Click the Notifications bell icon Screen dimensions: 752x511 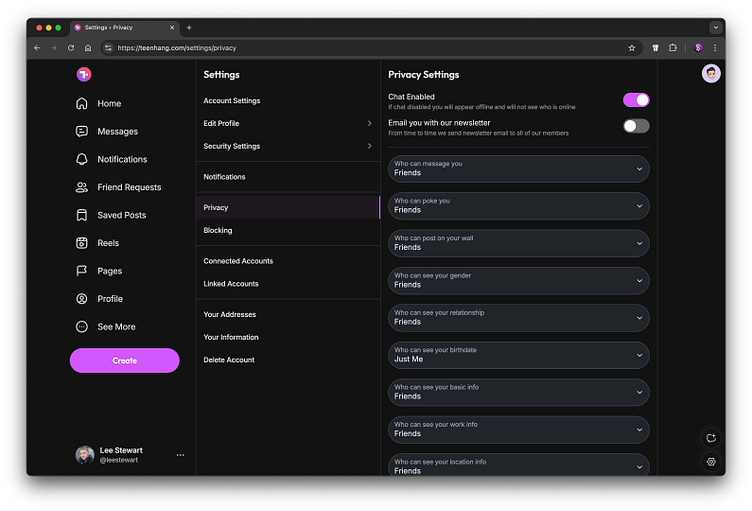point(82,160)
